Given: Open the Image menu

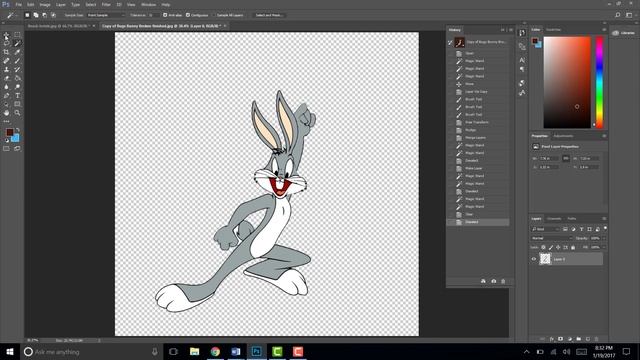Looking at the screenshot, I should (45, 4).
